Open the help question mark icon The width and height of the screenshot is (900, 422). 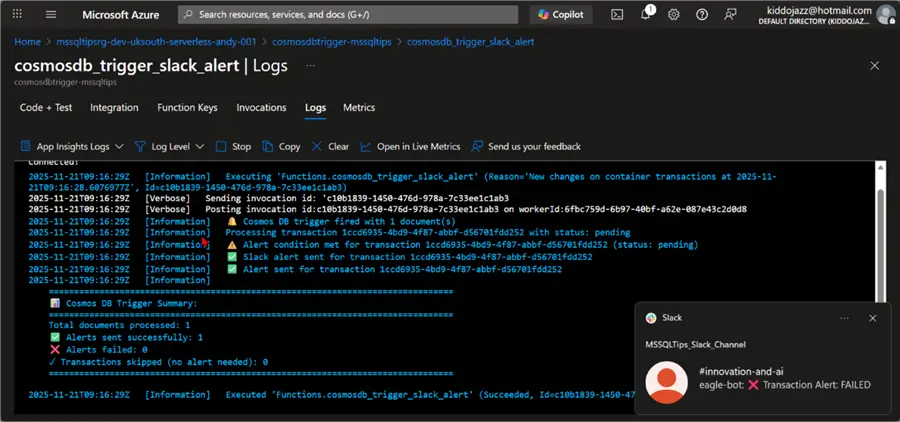point(702,14)
